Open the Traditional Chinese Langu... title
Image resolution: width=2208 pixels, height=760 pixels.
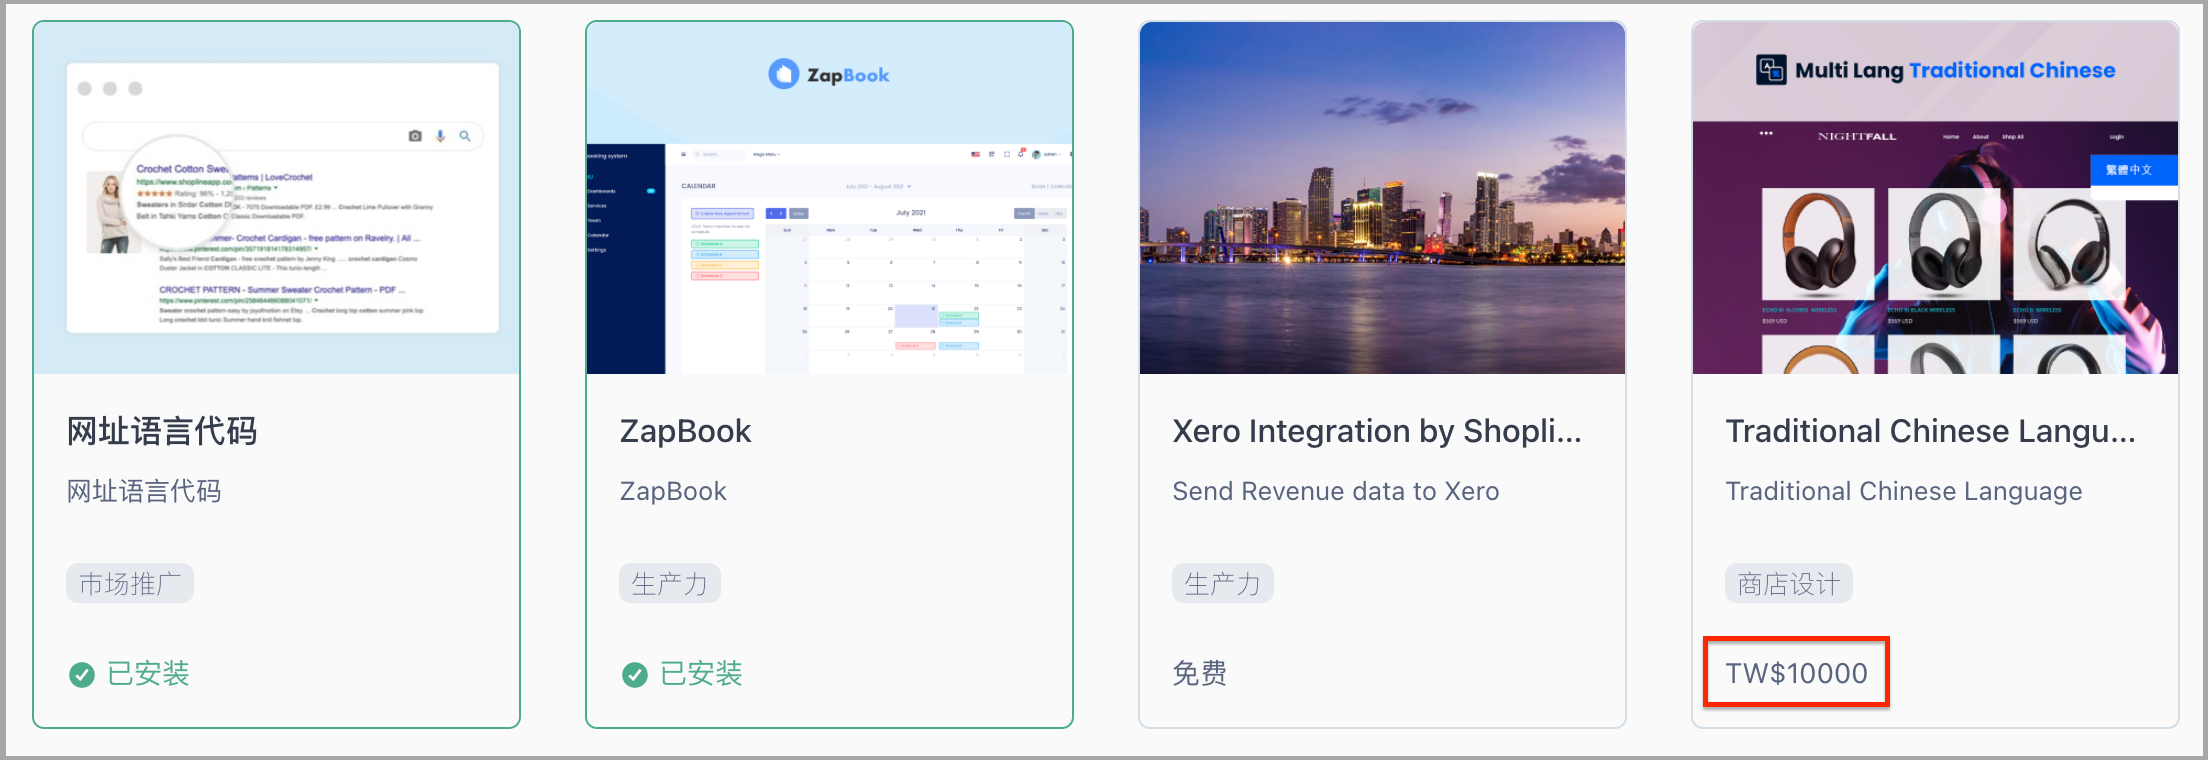coord(1931,431)
